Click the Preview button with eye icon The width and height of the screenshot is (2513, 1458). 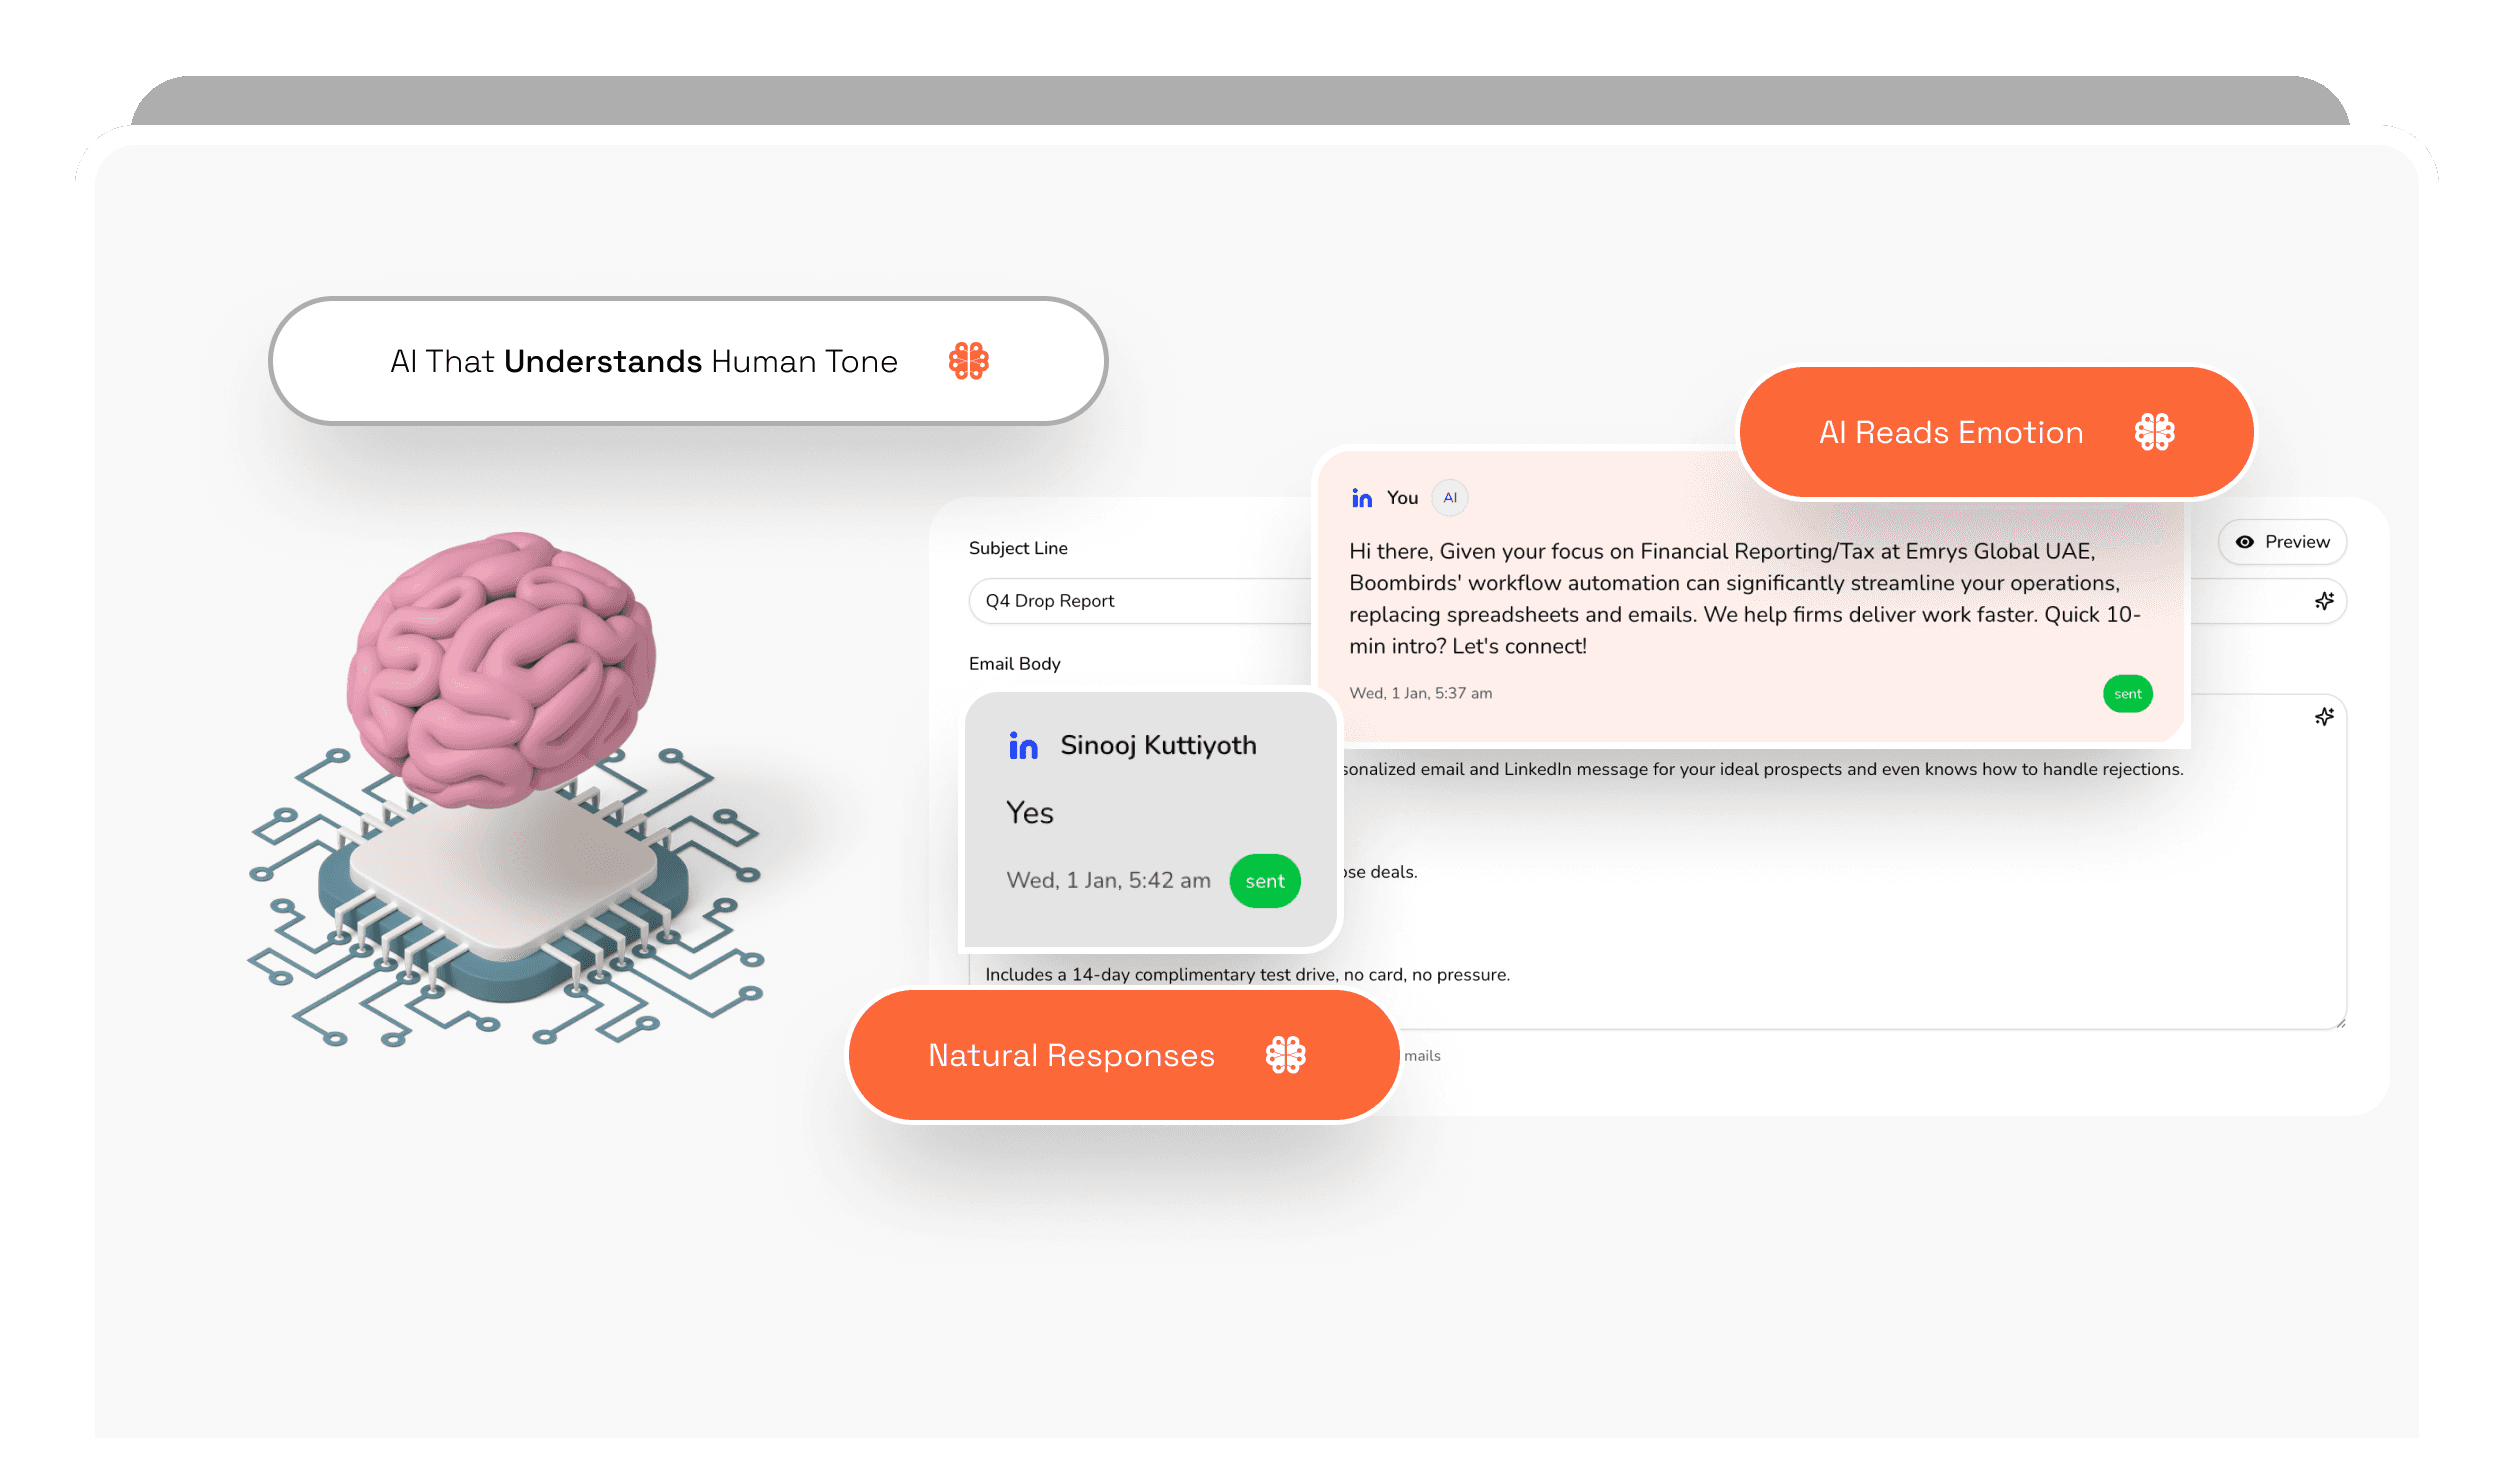coord(2282,542)
